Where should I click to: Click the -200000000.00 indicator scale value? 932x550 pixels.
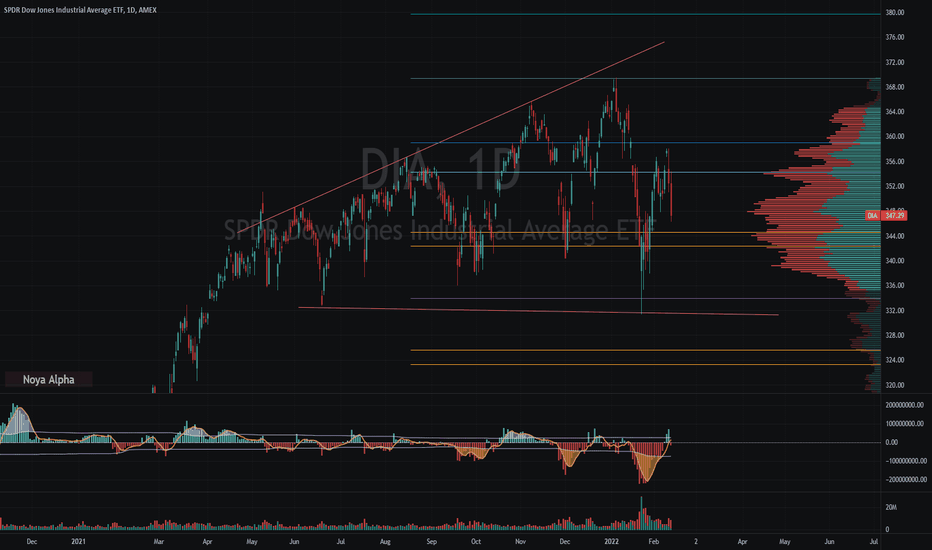(906, 479)
